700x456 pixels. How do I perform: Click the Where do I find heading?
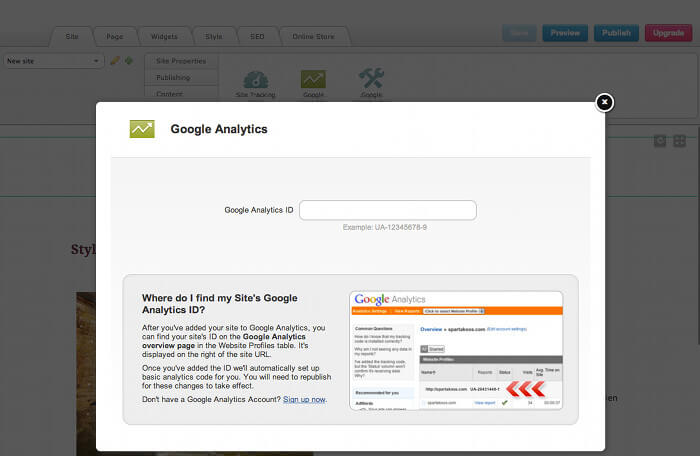click(220, 304)
